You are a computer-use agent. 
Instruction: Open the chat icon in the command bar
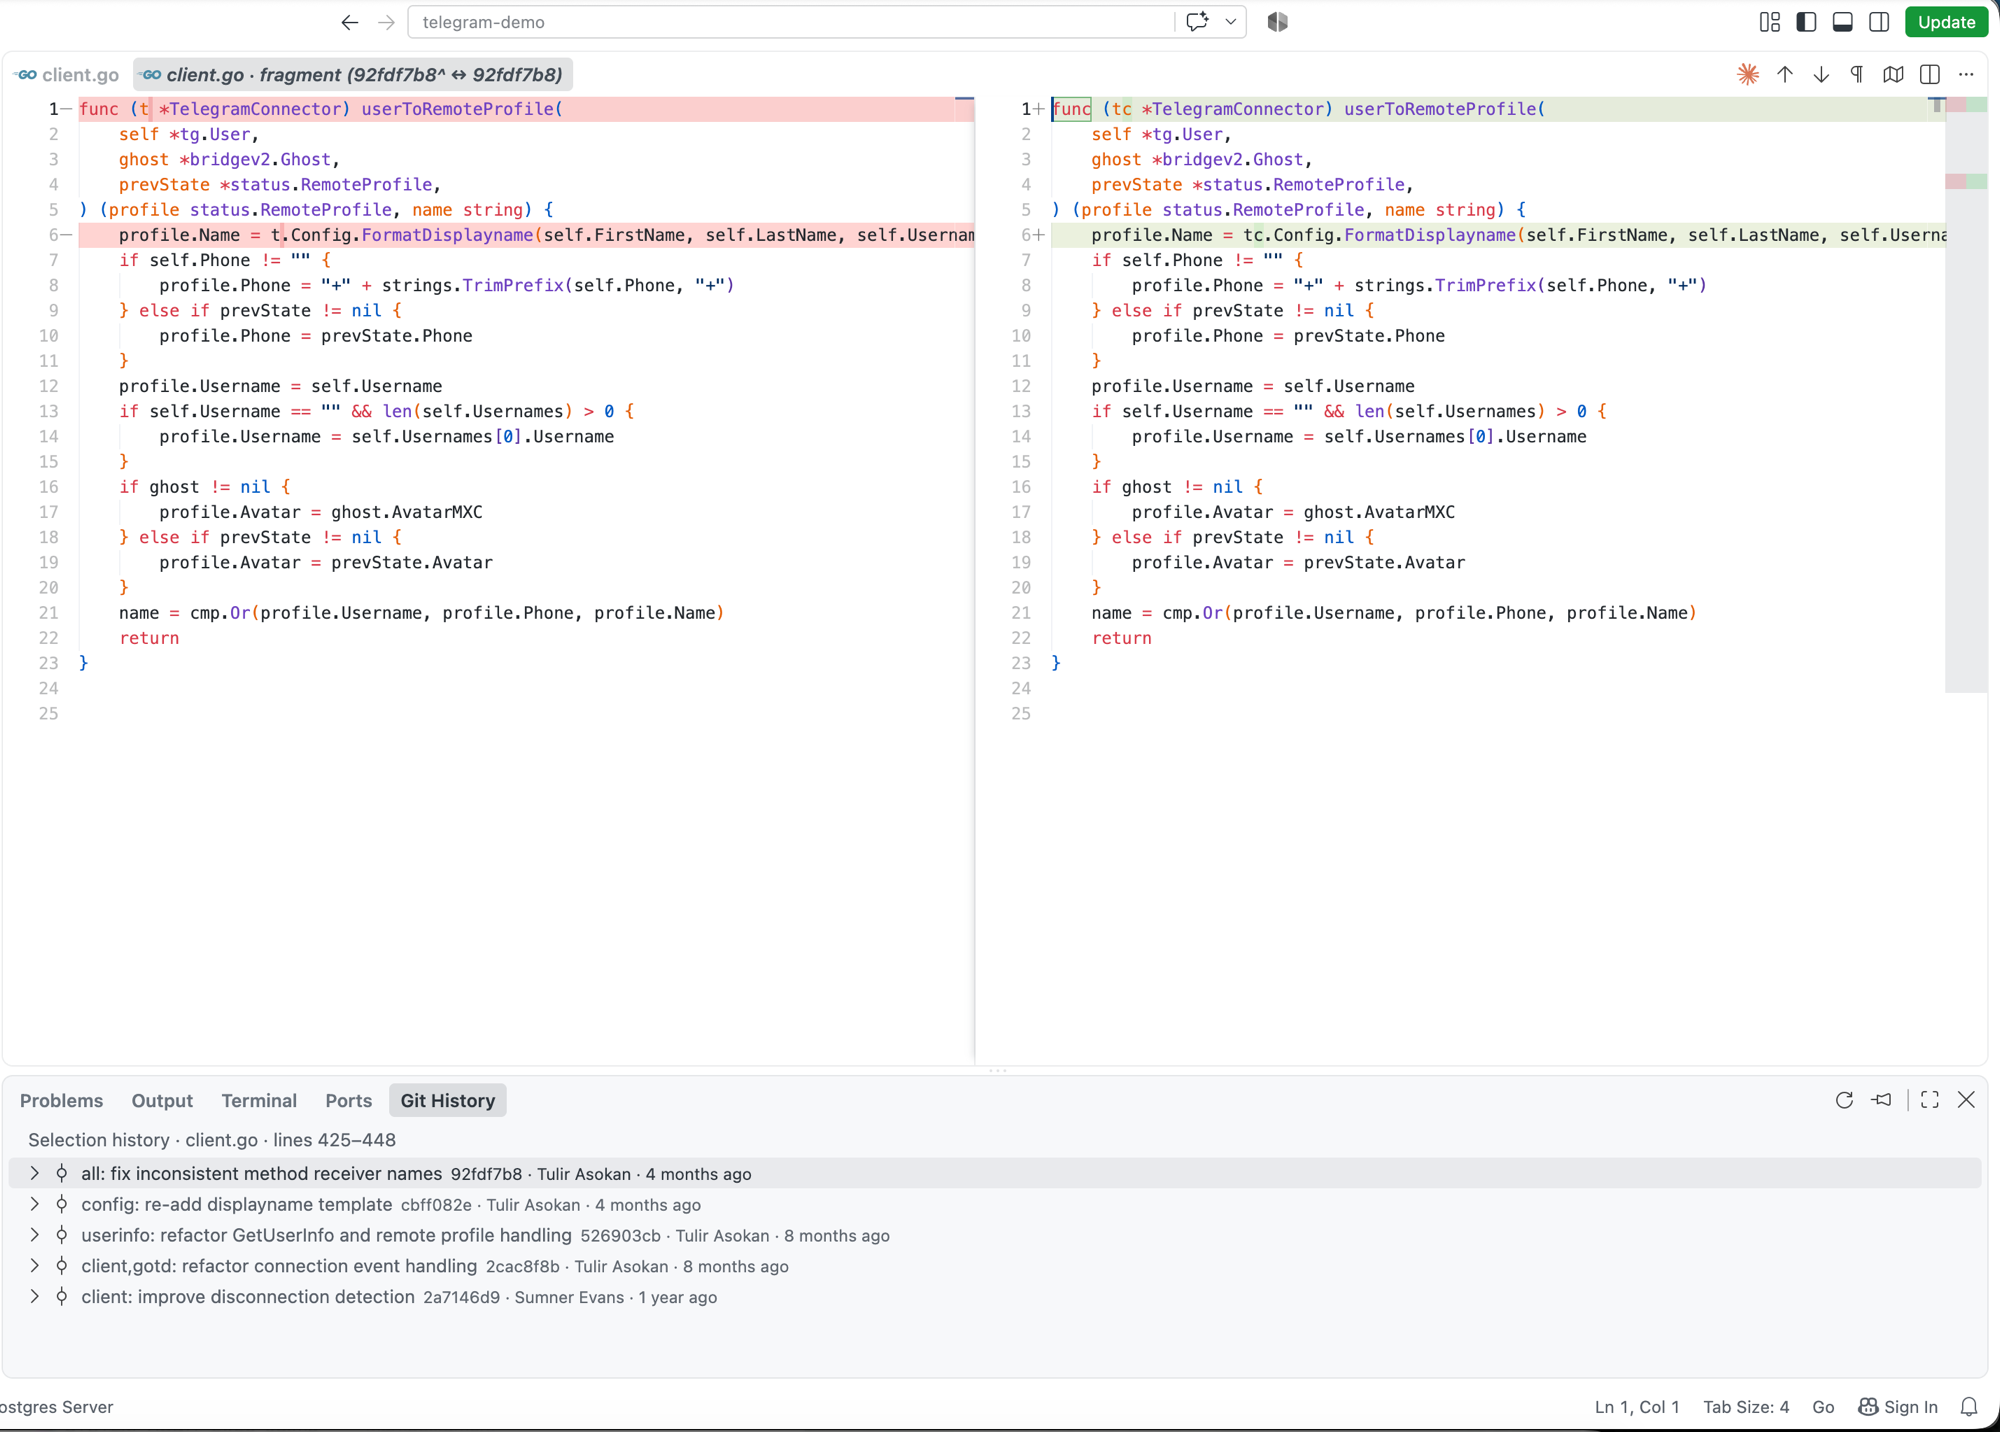(x=1197, y=22)
